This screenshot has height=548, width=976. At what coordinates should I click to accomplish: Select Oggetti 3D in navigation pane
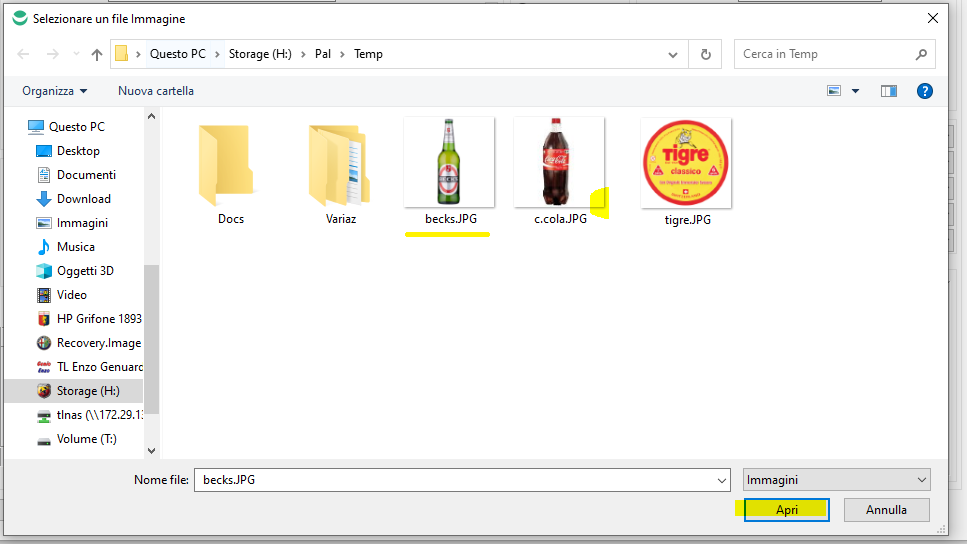click(x=85, y=271)
